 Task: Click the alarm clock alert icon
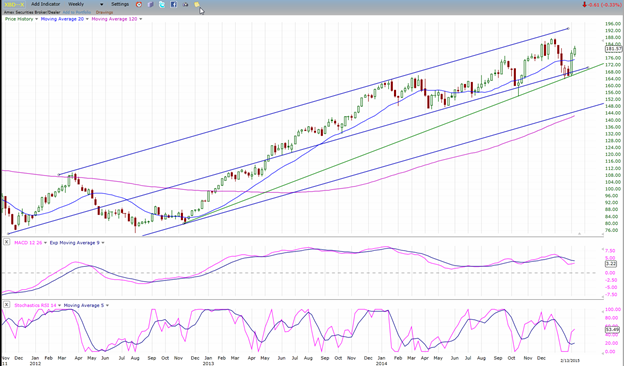point(138,4)
